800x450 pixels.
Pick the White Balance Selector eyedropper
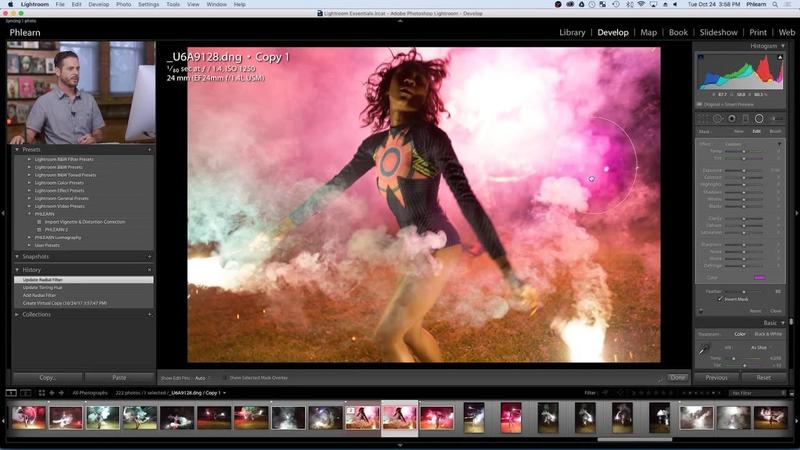coord(704,349)
